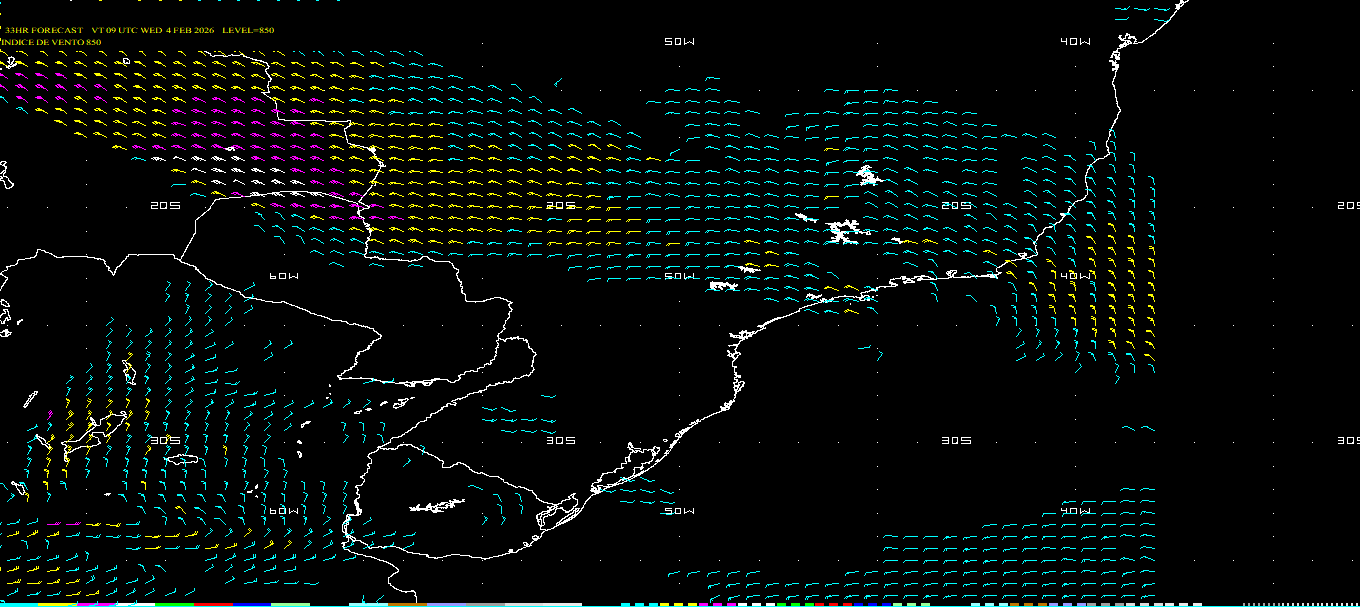Click the leftmost 30S latitude label
The height and width of the screenshot is (607, 1360).
(x=165, y=440)
